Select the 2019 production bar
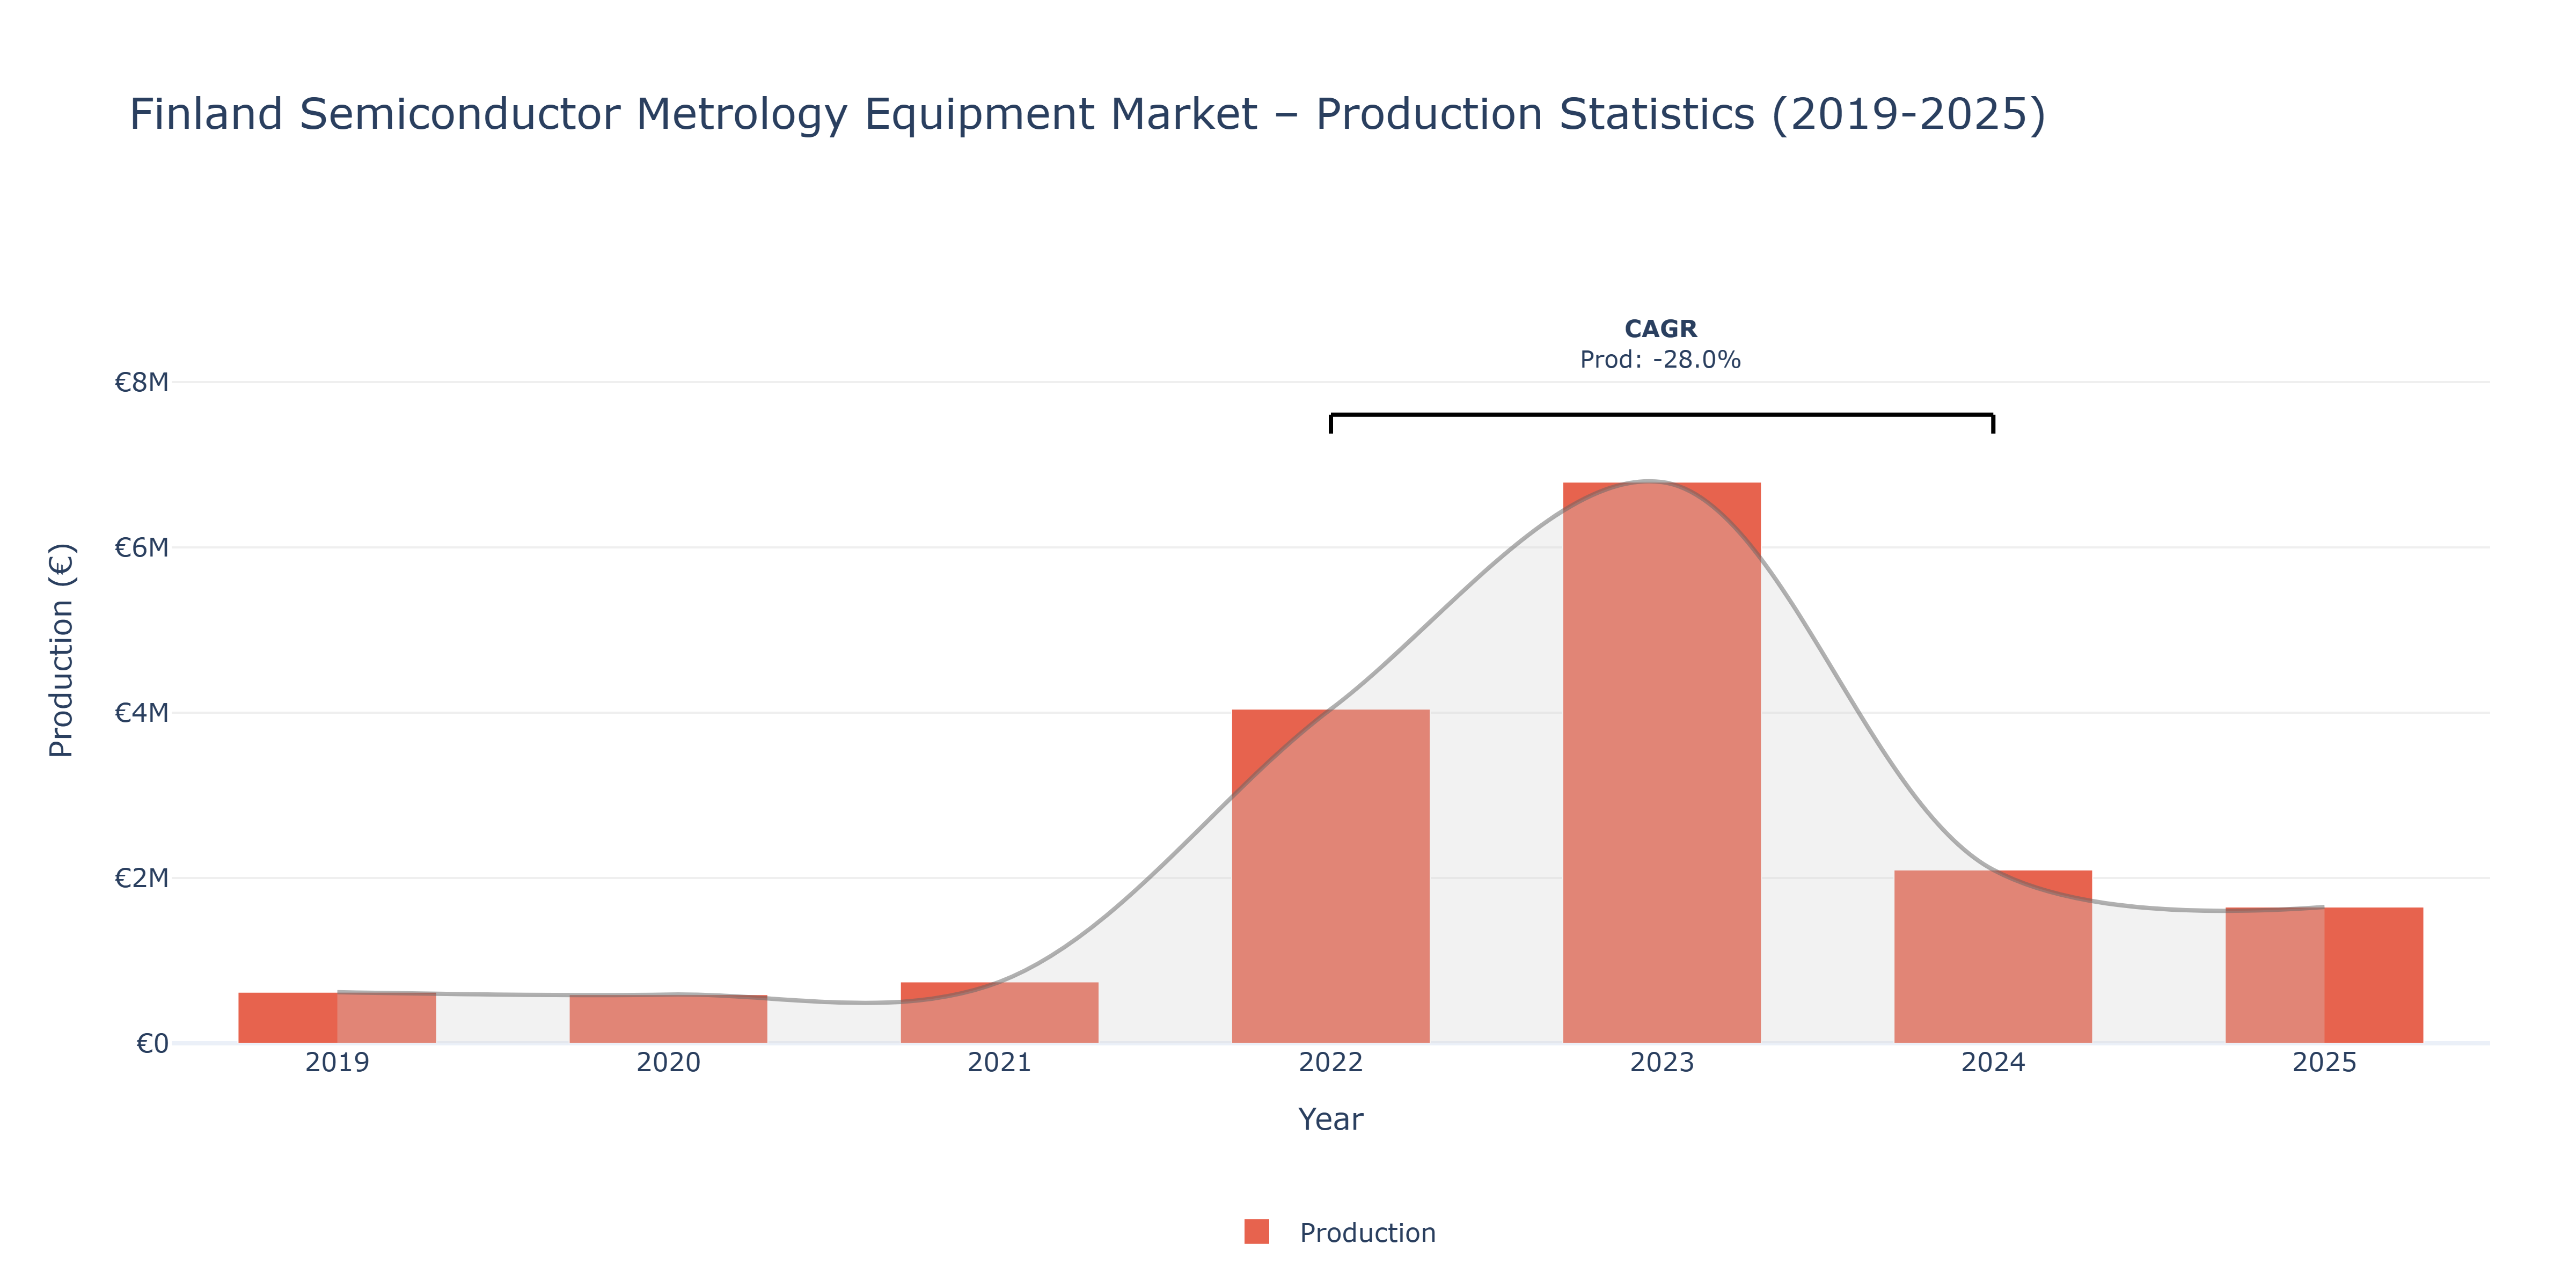Screen dimensions: 2576x1288 tap(337, 1018)
